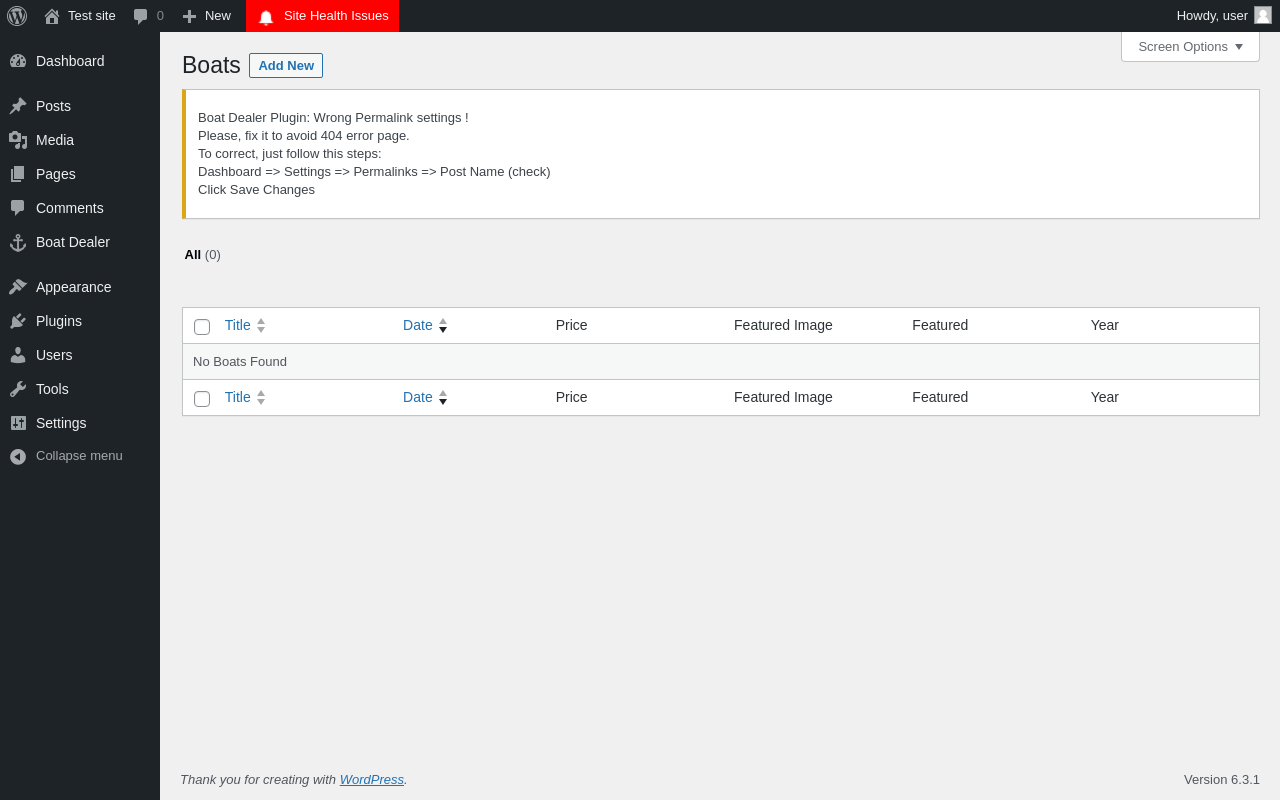Click the sort arrows beside the bottom Title header
The image size is (1280, 800).
pos(261,397)
